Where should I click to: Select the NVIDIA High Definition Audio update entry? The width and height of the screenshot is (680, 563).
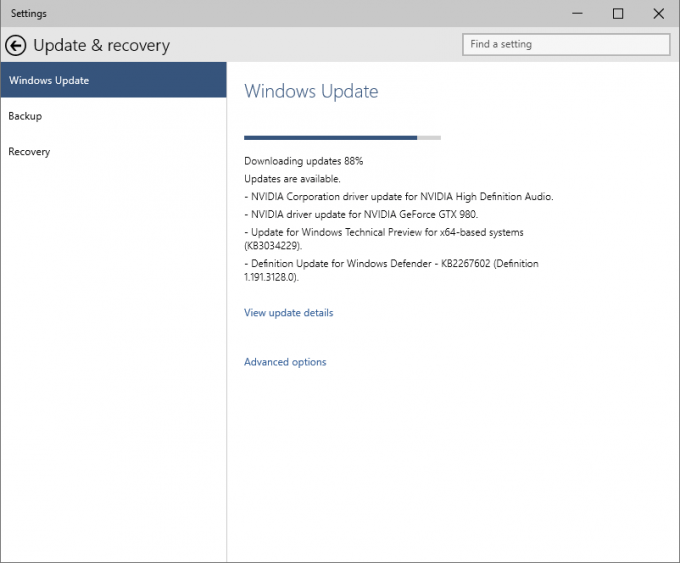(x=399, y=196)
